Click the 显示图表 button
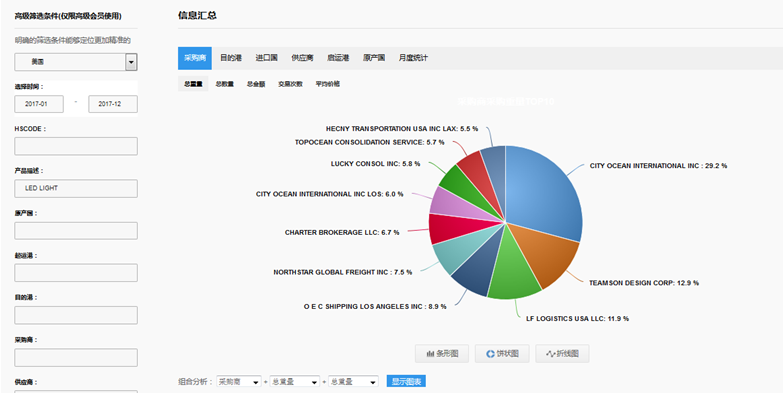 click(x=406, y=382)
